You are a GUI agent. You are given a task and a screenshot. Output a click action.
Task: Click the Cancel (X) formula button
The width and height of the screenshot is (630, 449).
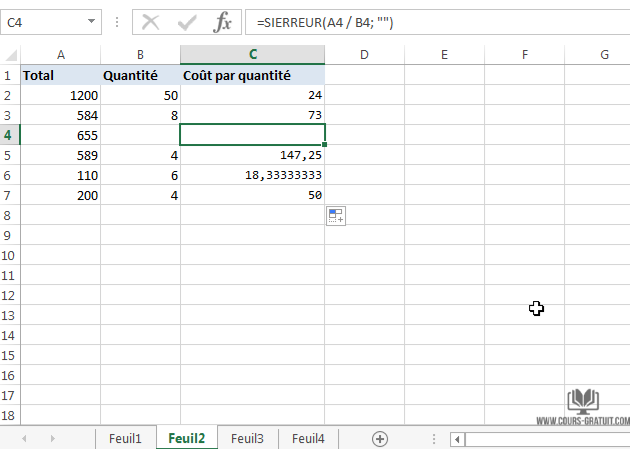152,22
